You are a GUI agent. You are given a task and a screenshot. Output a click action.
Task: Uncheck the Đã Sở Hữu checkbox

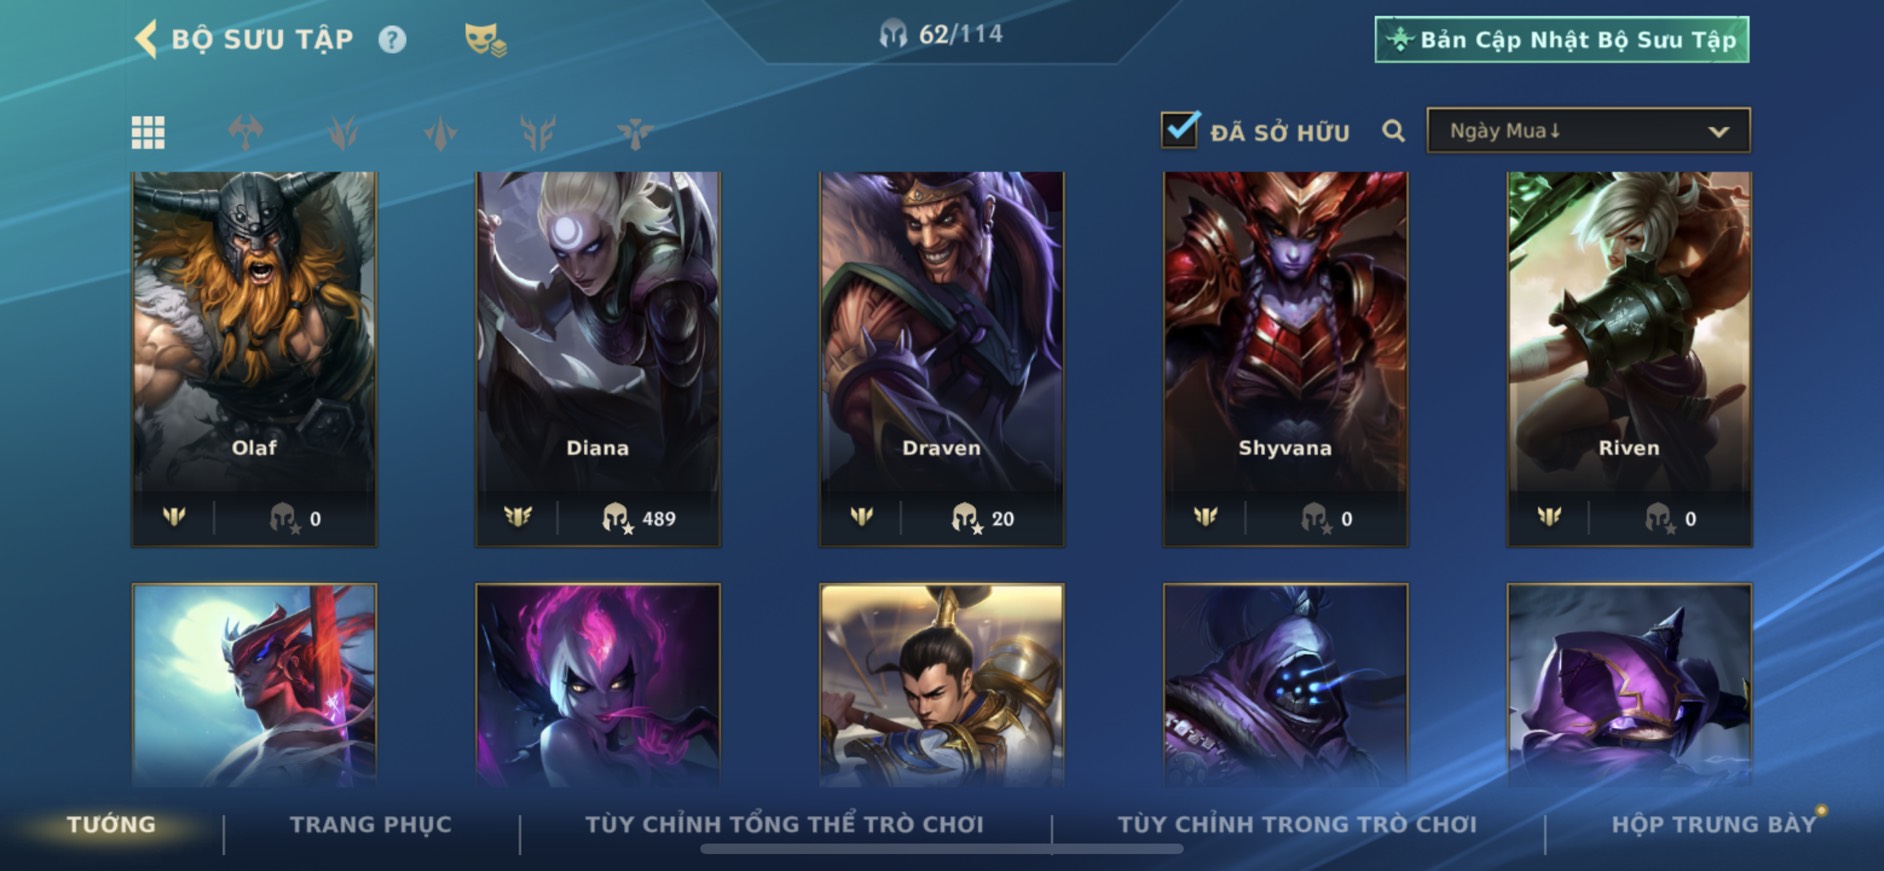coord(1180,129)
